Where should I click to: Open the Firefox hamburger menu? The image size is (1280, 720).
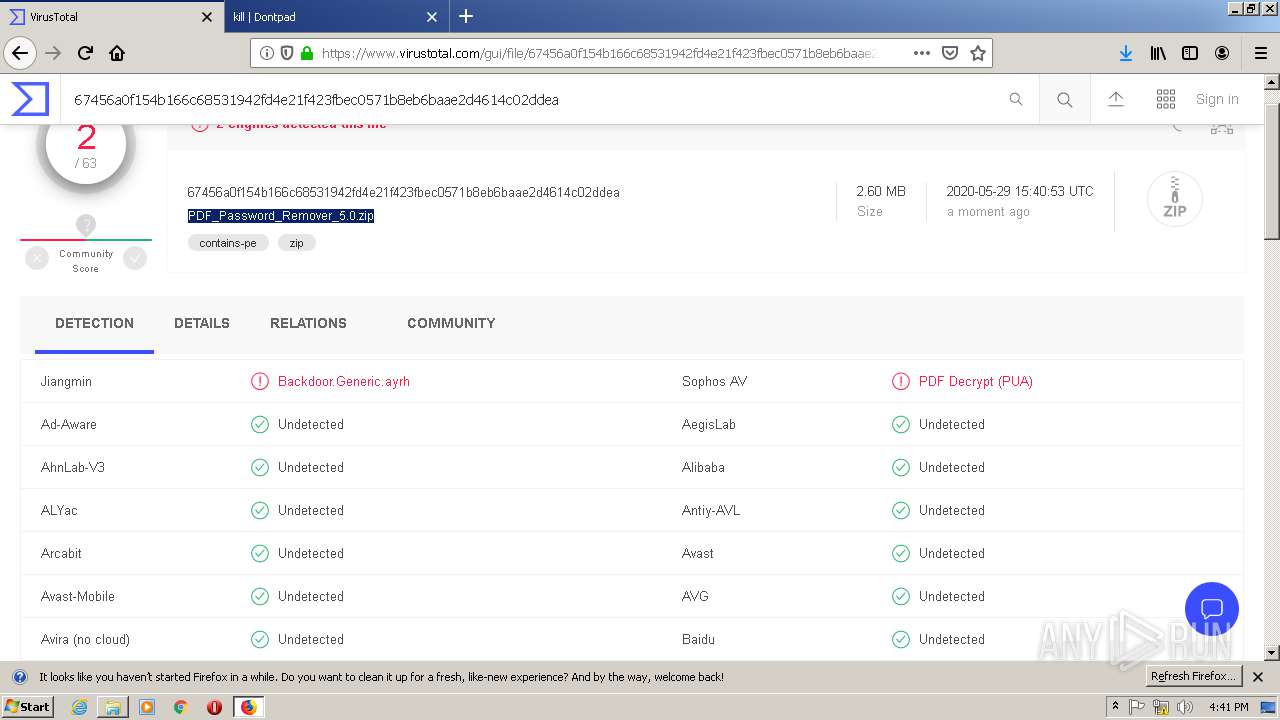click(x=1260, y=53)
